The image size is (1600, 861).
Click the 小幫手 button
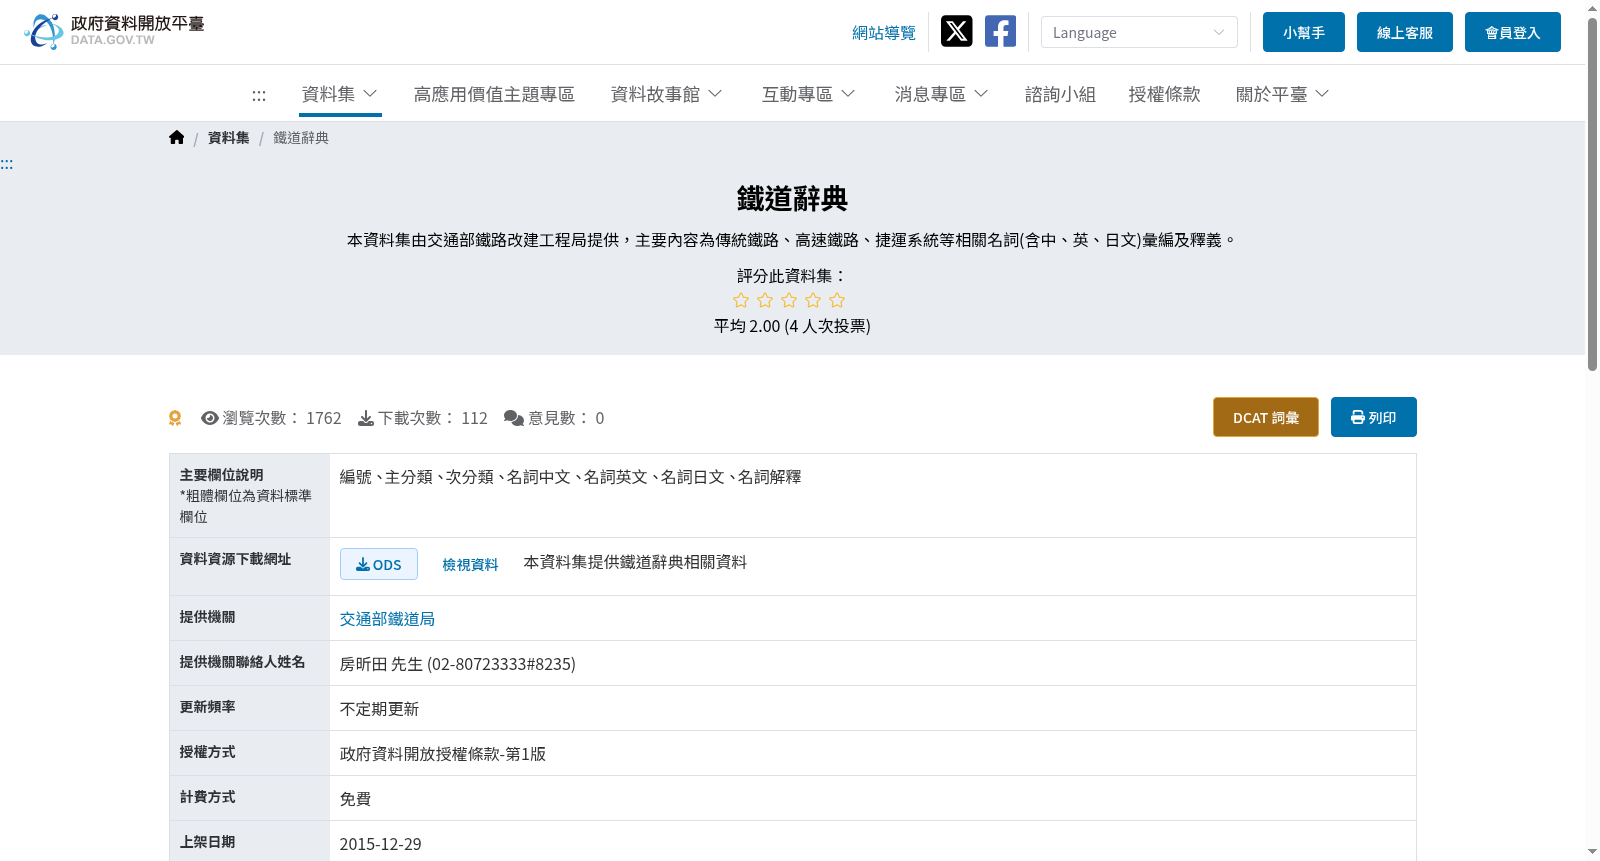1304,32
